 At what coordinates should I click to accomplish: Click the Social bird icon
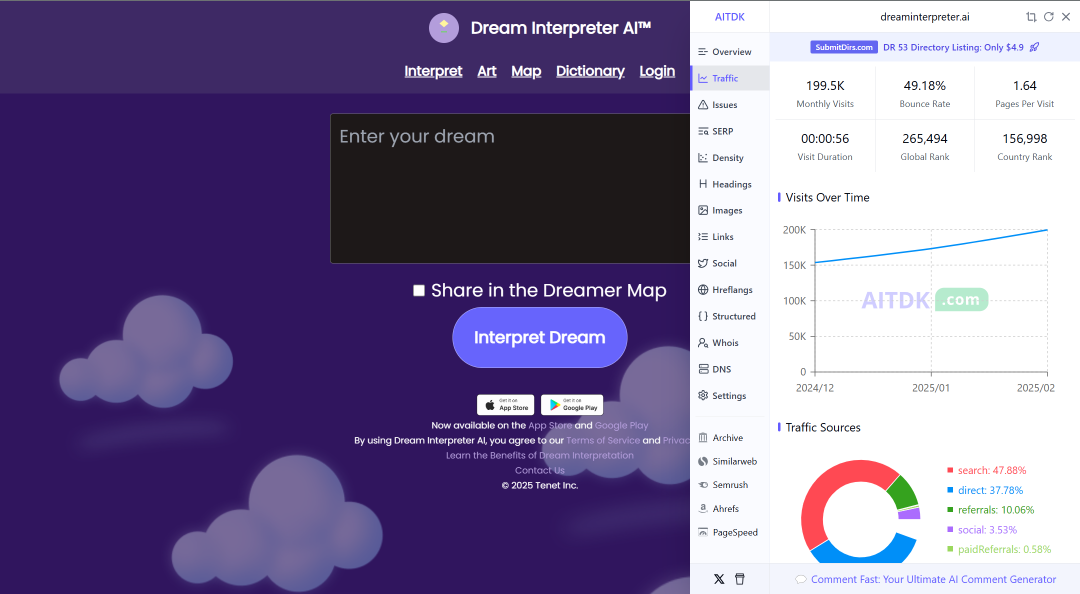(703, 263)
